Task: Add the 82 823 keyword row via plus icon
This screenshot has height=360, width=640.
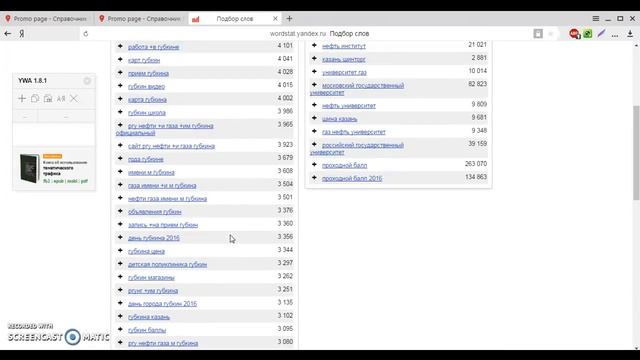Action: click(x=314, y=84)
